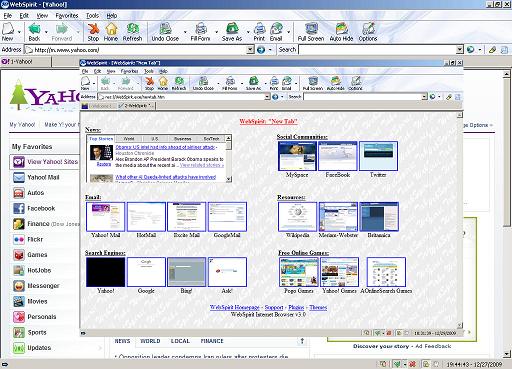
Task: Click My Yahoo! link on Yahoo page
Action: click(22, 125)
